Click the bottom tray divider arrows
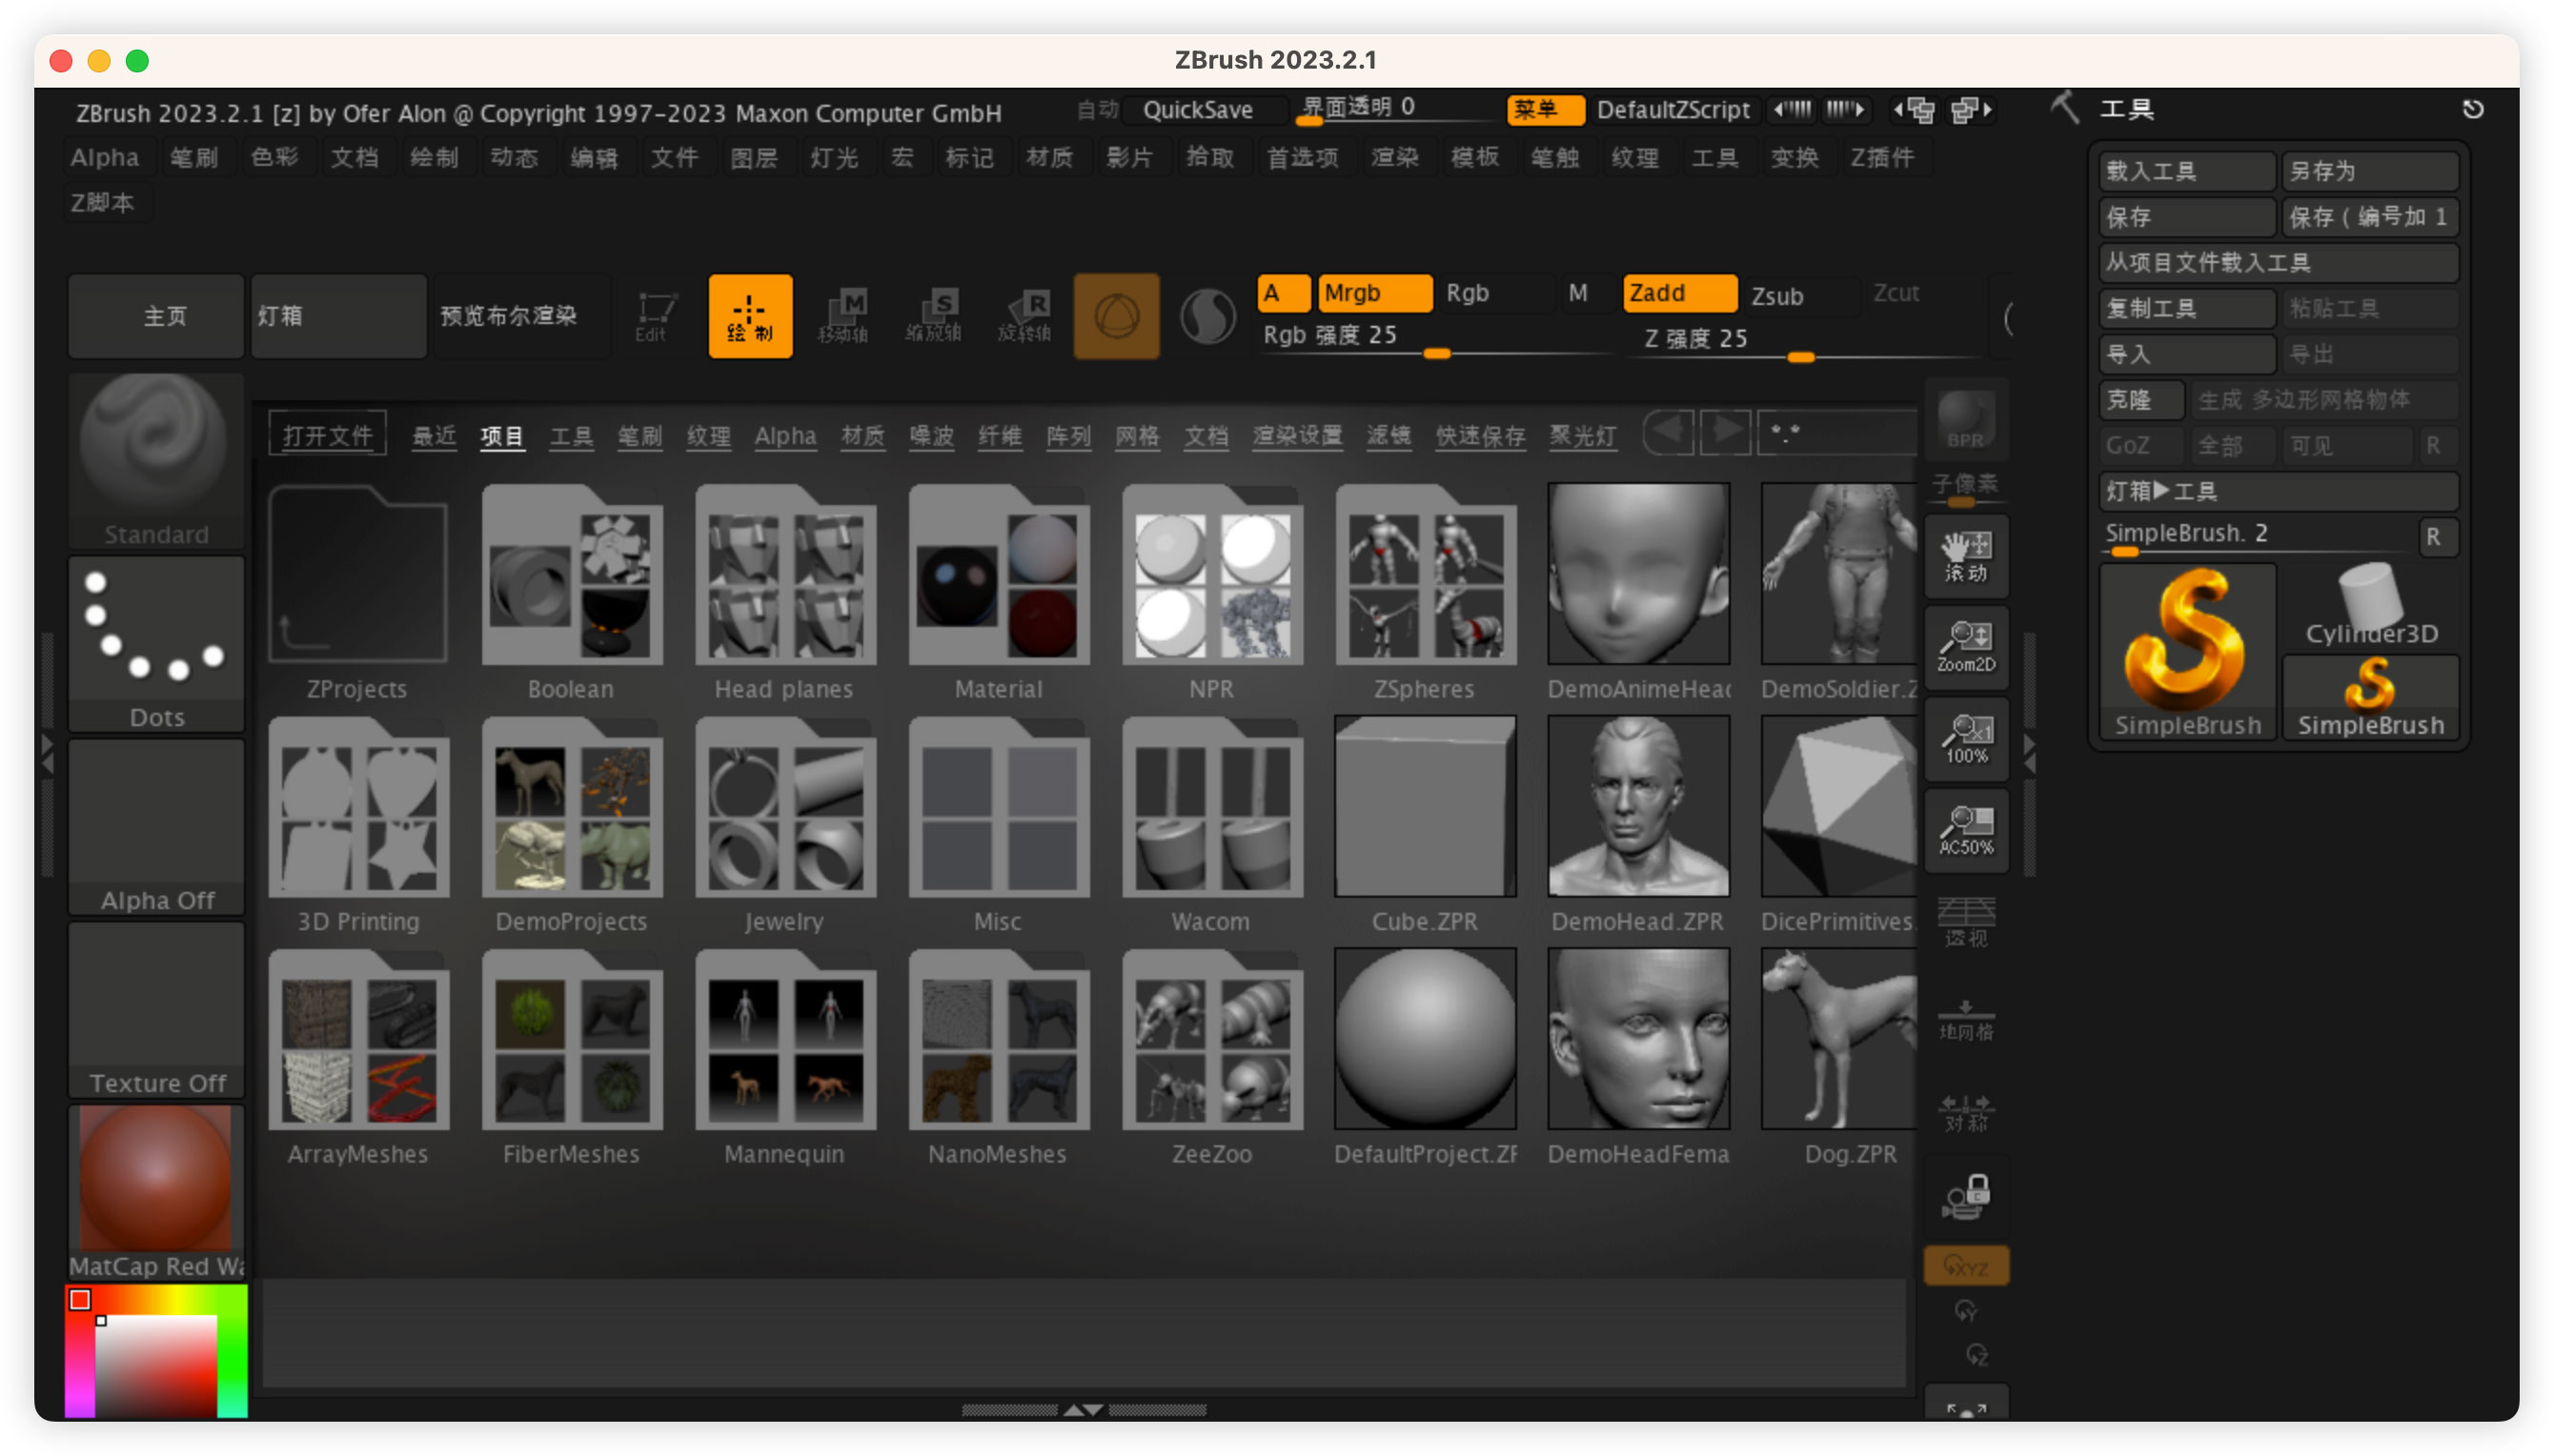 tap(1082, 1410)
